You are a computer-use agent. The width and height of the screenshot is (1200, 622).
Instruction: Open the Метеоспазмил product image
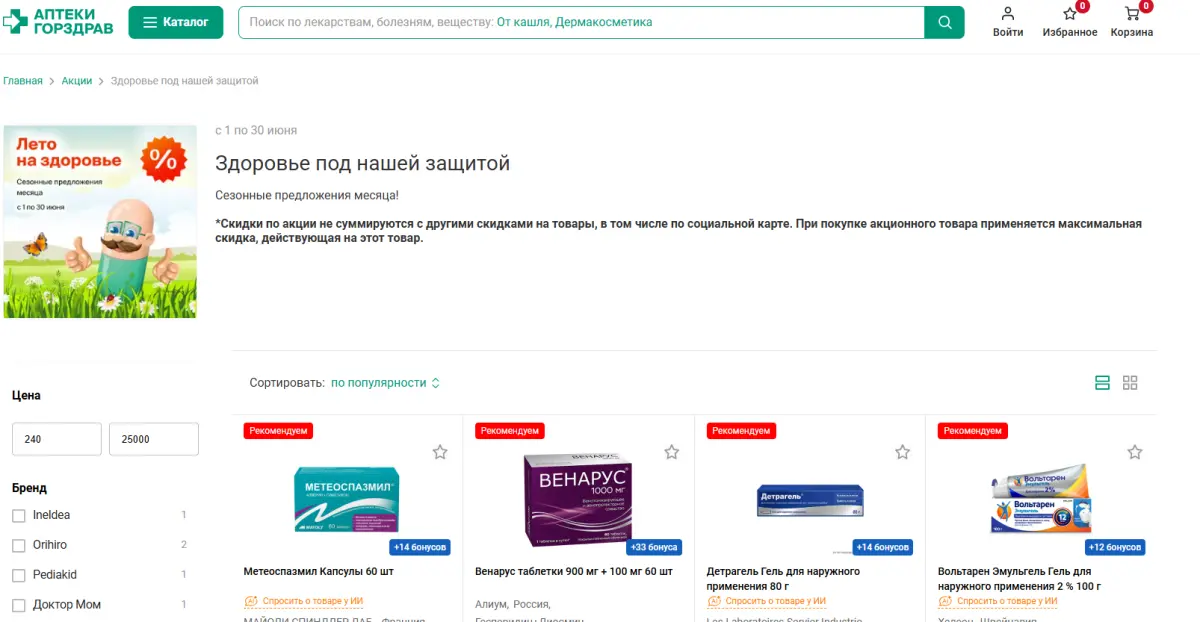[346, 499]
